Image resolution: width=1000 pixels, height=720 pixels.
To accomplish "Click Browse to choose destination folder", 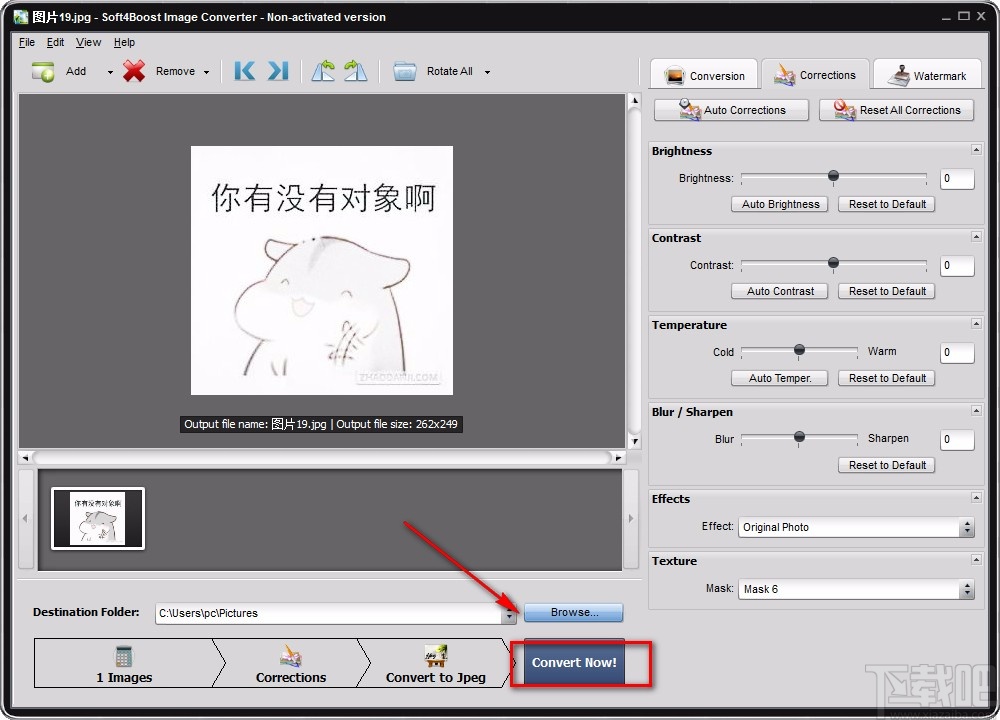I will click(573, 612).
